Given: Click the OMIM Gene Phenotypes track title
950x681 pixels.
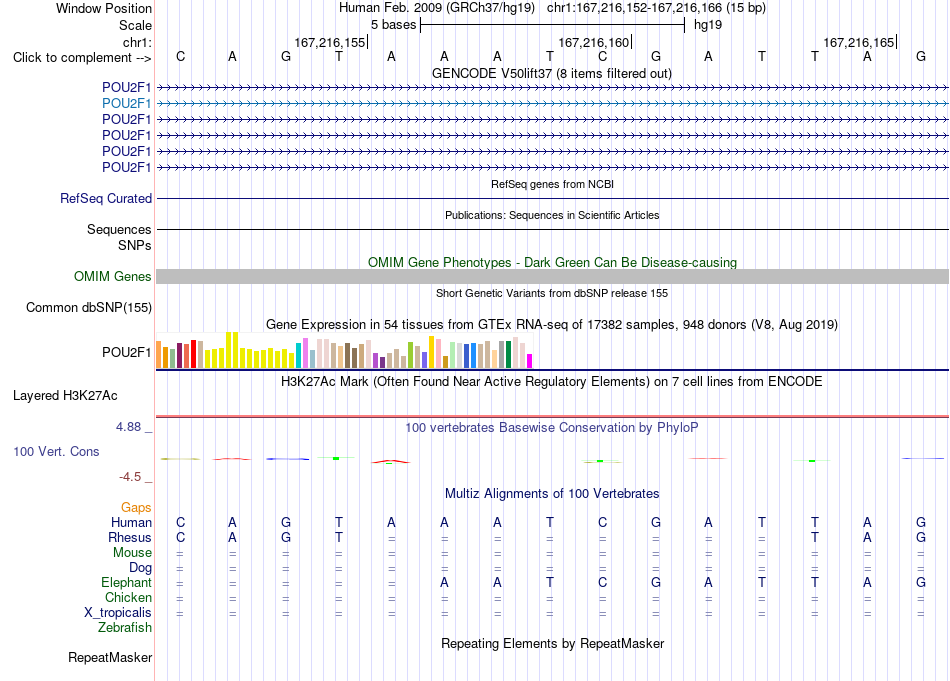Looking at the screenshot, I should pyautogui.click(x=552, y=262).
